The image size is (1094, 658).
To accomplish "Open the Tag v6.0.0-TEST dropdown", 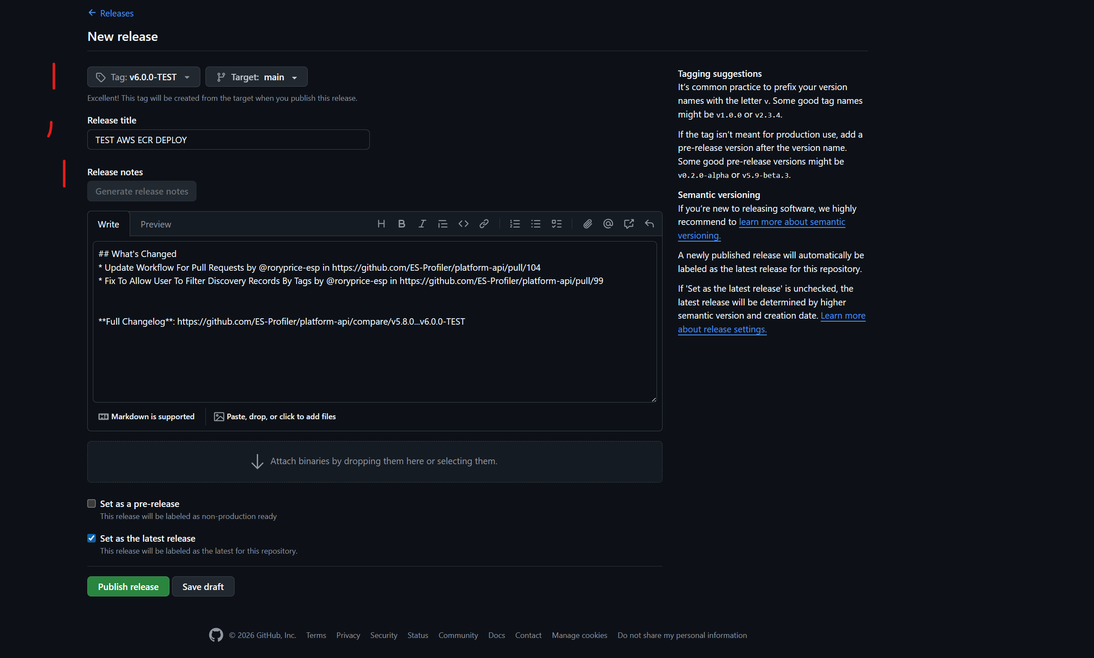I will coord(143,77).
